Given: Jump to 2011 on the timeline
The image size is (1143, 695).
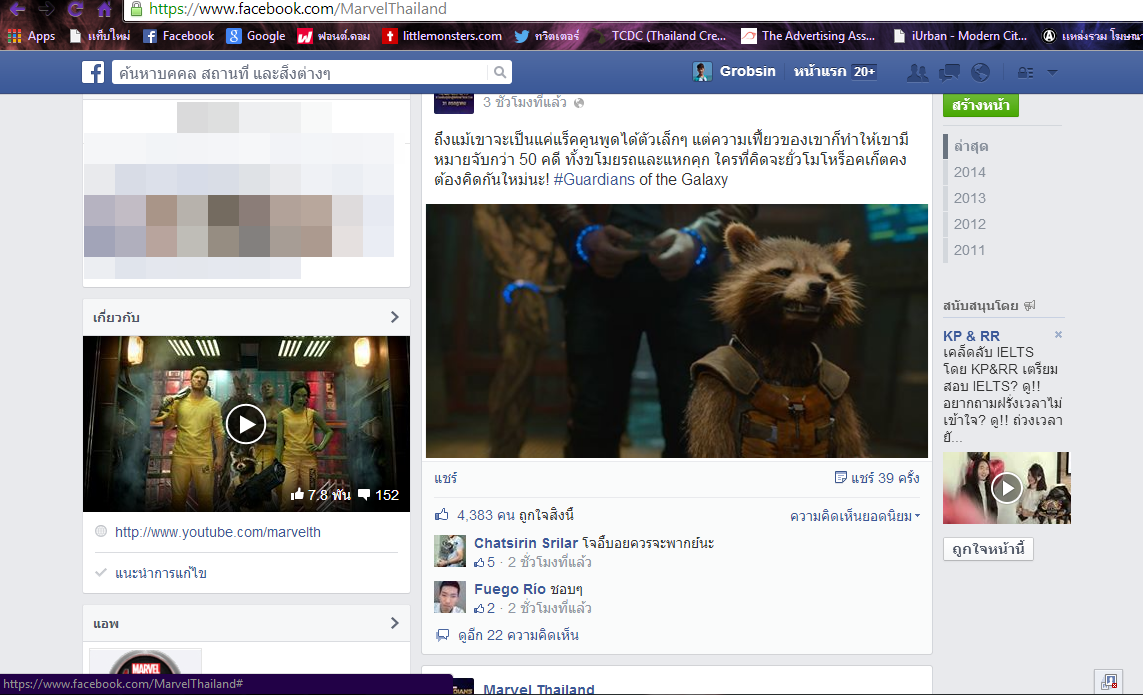Looking at the screenshot, I should [x=970, y=250].
